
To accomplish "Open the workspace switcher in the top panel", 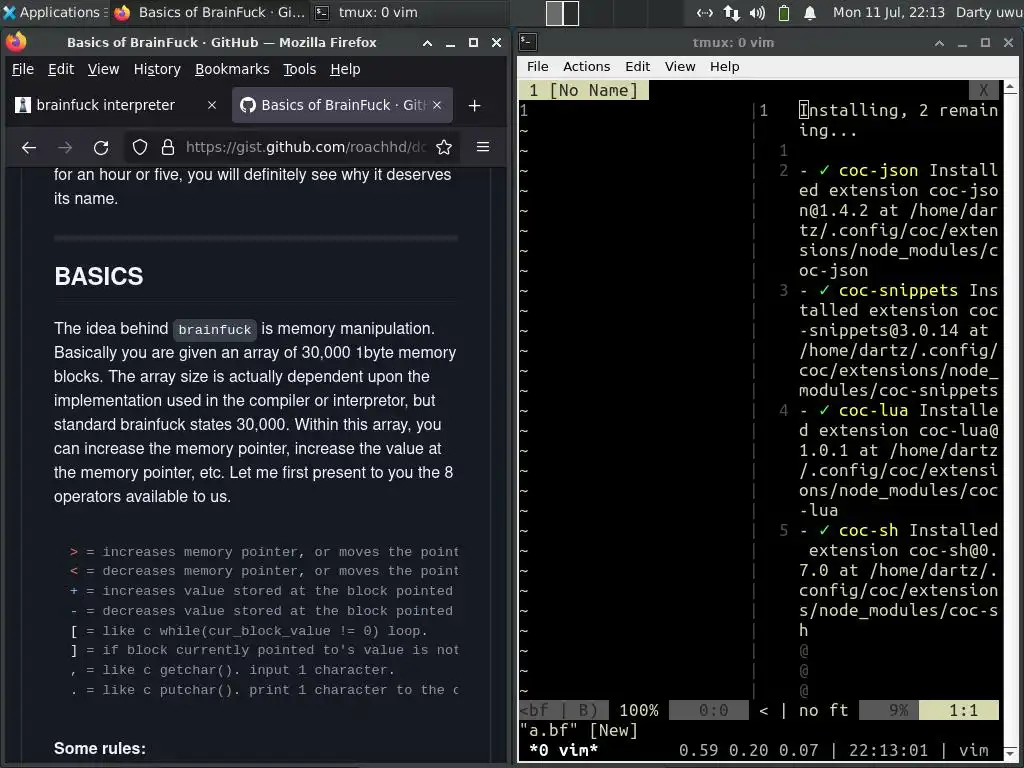I will (x=562, y=13).
